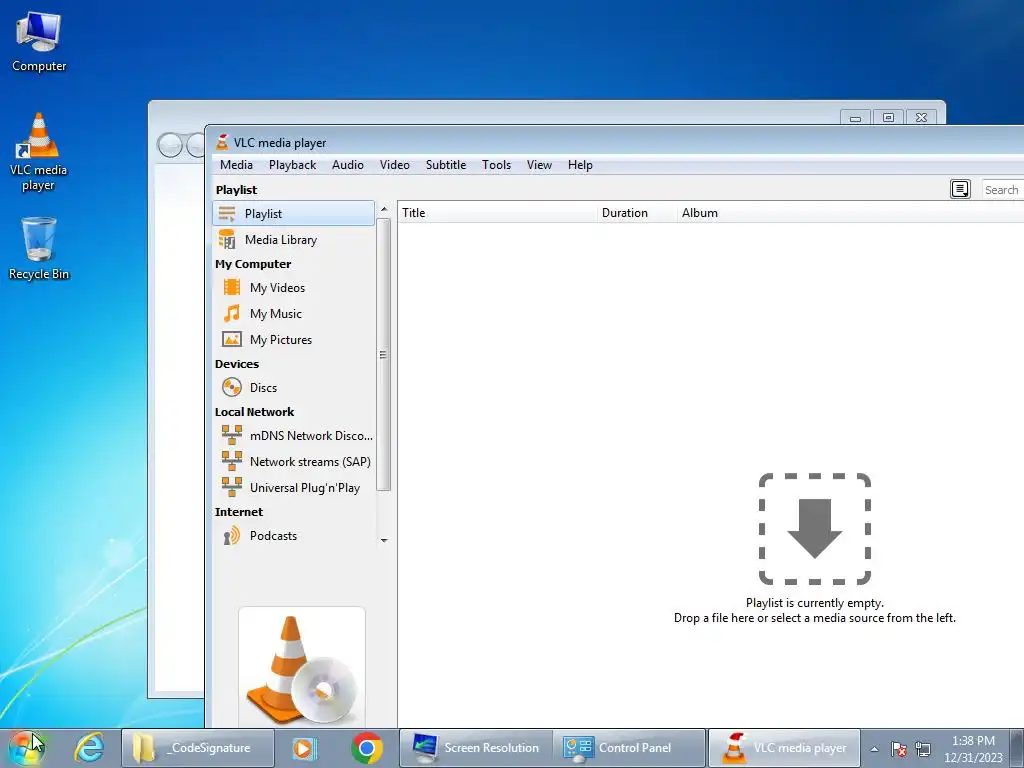Select the Media Library icon

click(x=227, y=240)
